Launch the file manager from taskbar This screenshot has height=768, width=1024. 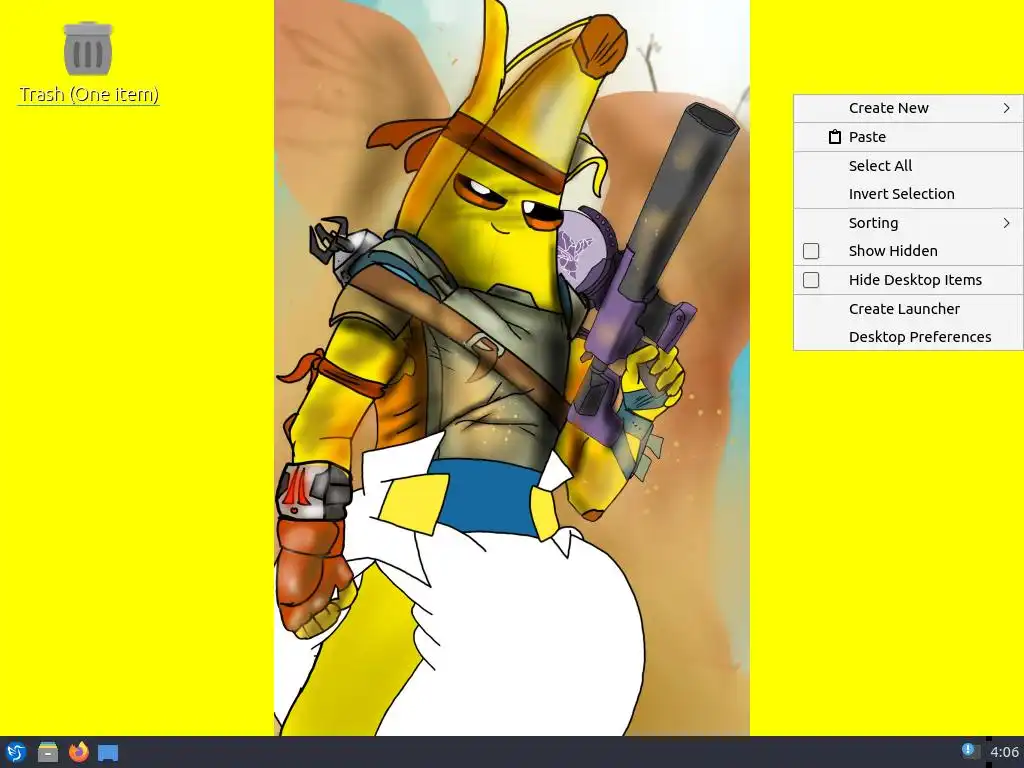pos(48,752)
